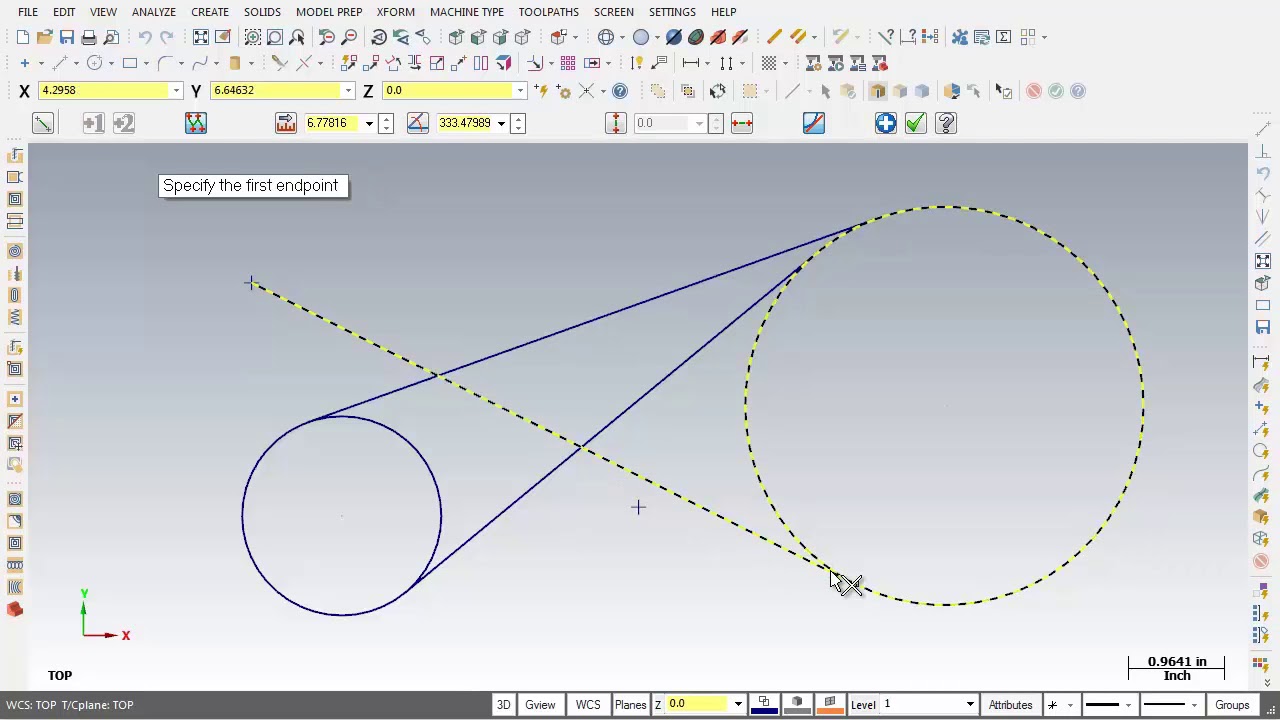1280x720 pixels.
Task: Open the AutoCursor help icon
Action: coord(620,91)
